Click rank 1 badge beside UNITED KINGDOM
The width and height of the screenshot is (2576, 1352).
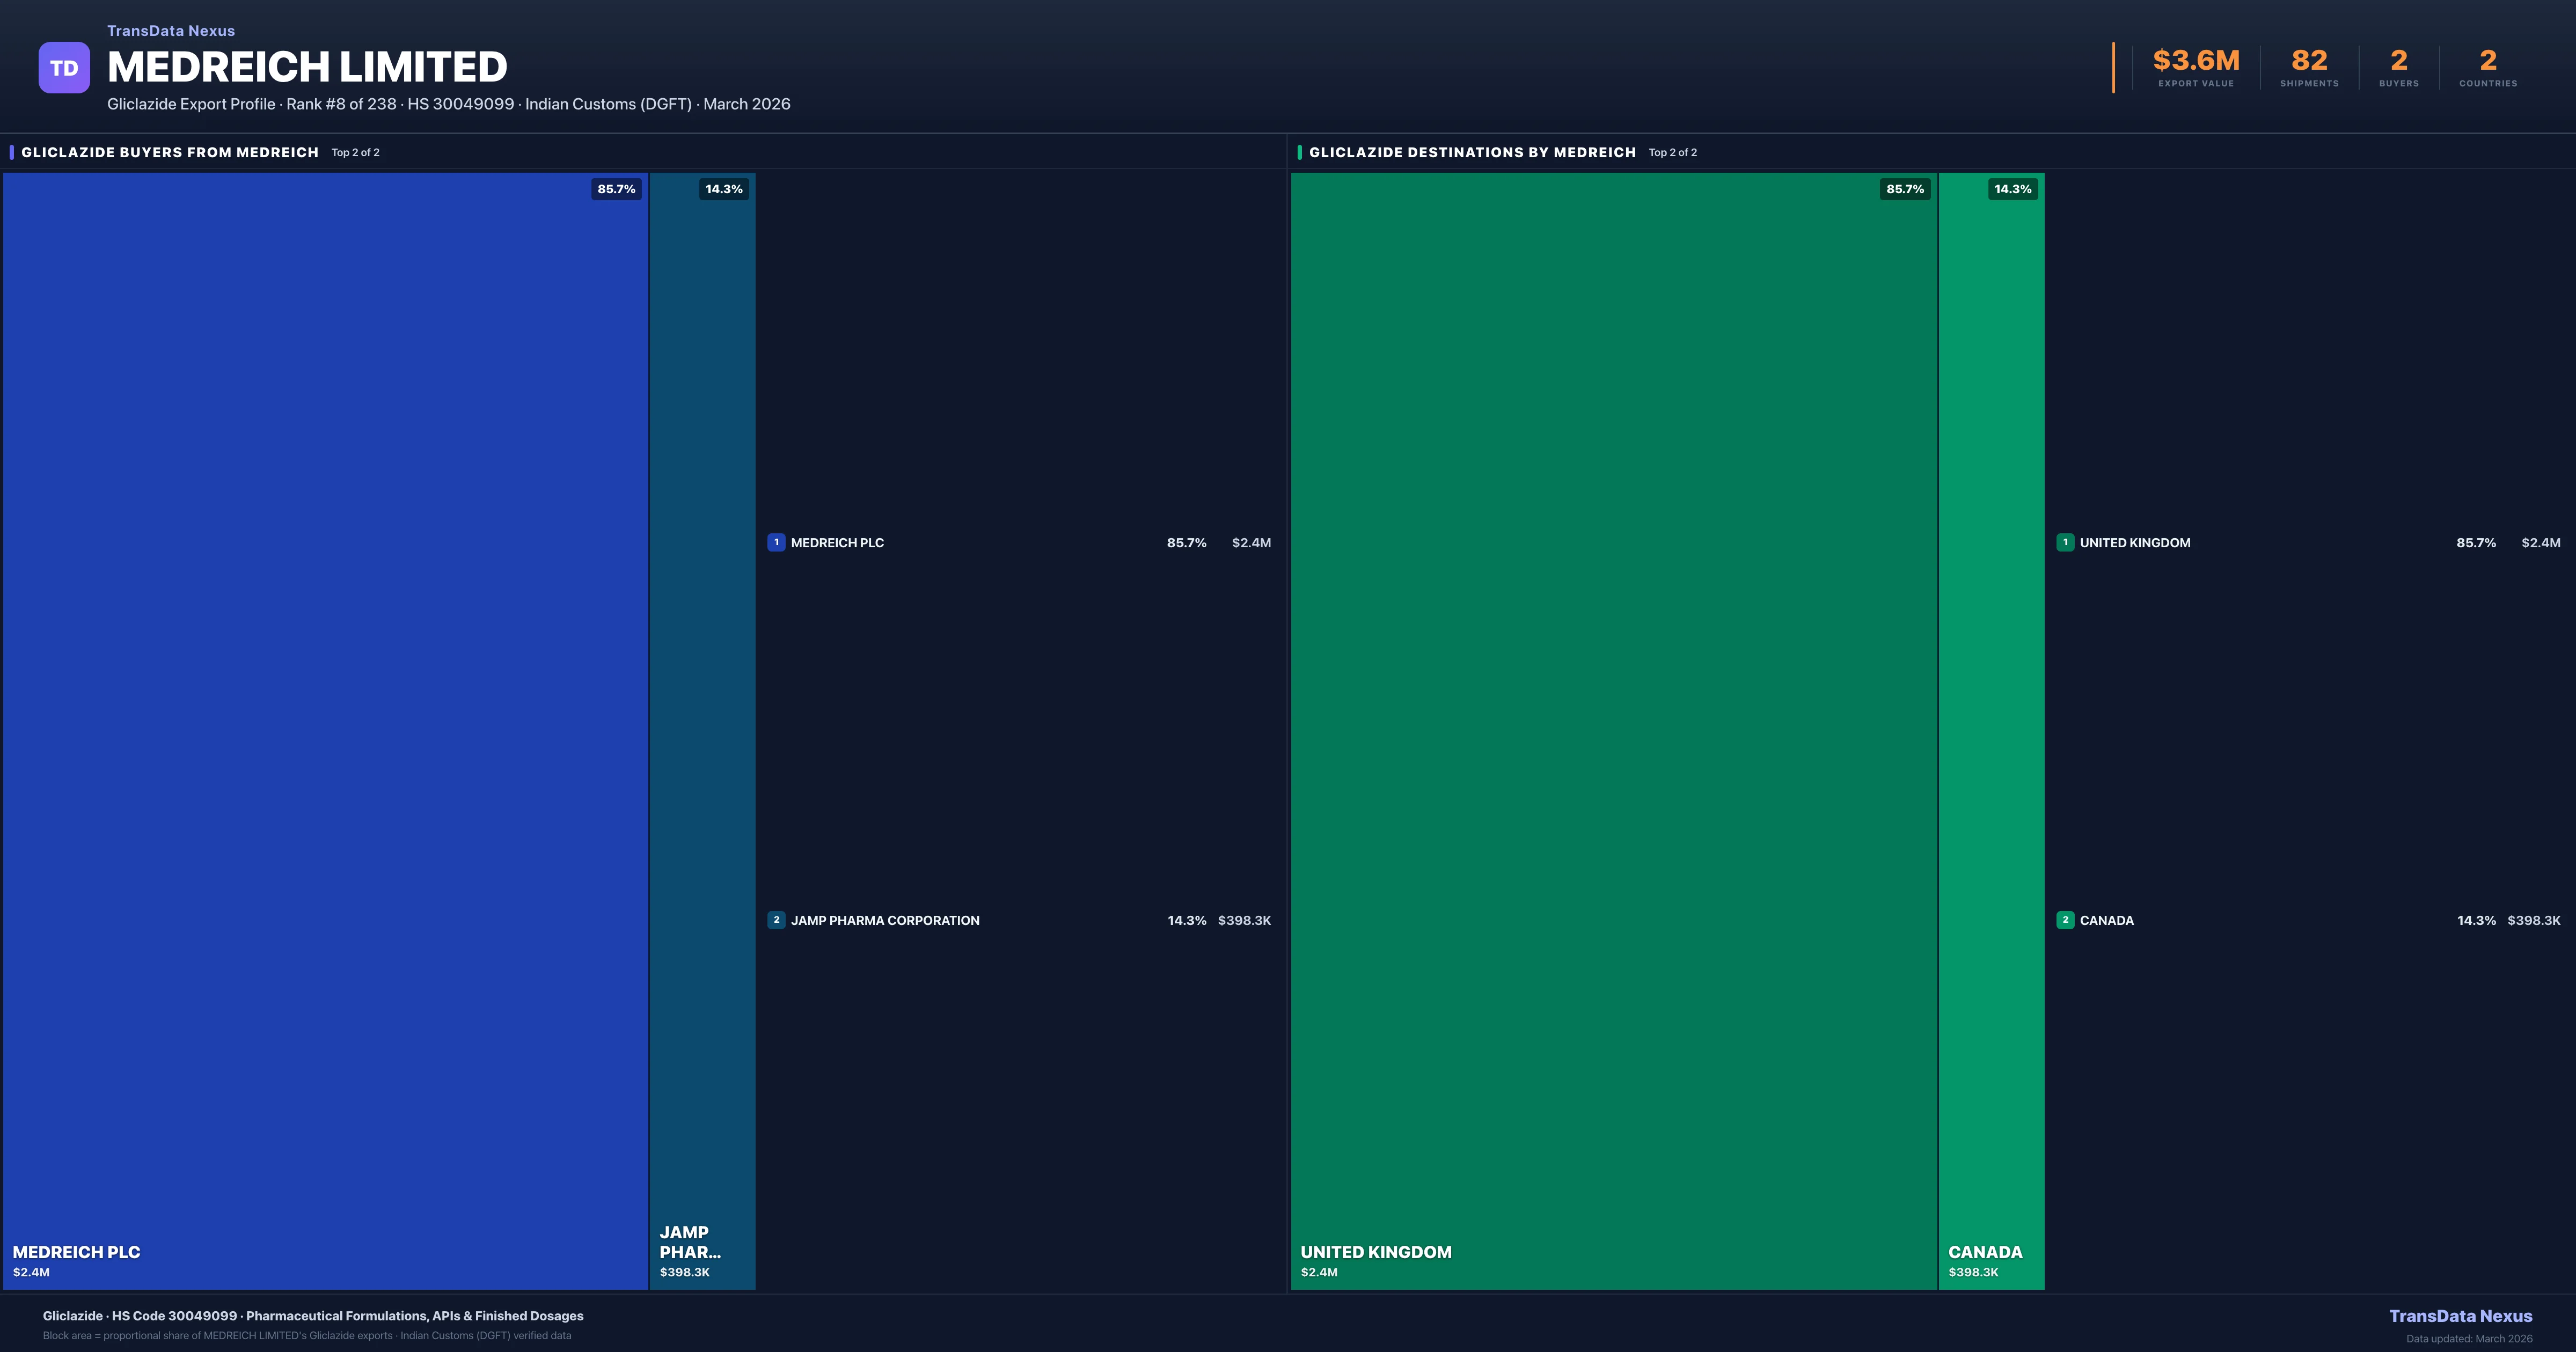click(2065, 542)
